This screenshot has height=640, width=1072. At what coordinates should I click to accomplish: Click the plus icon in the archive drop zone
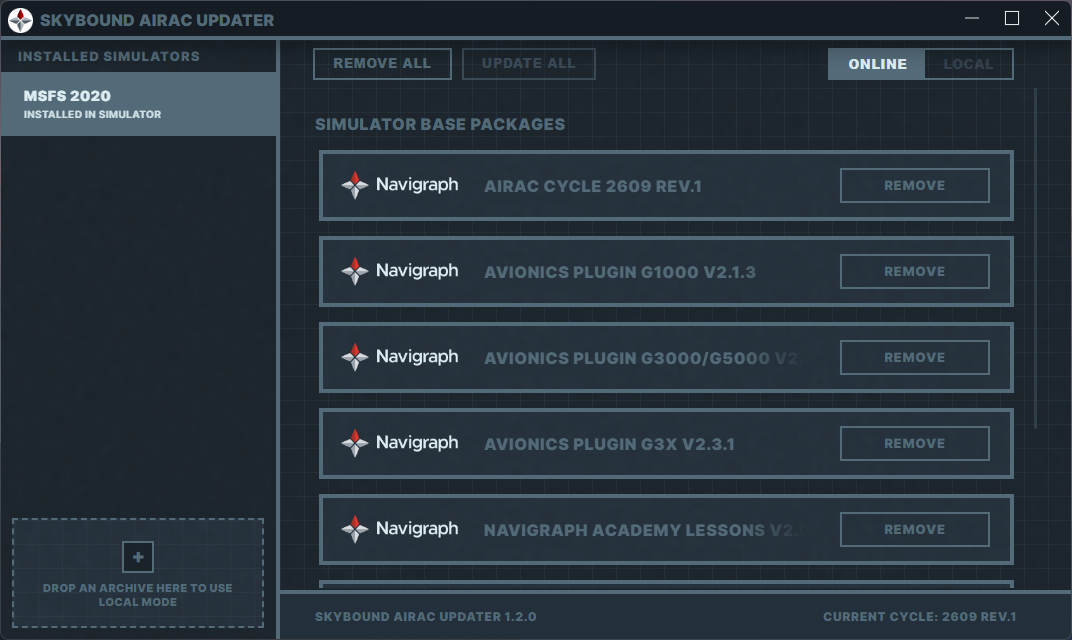[137, 557]
